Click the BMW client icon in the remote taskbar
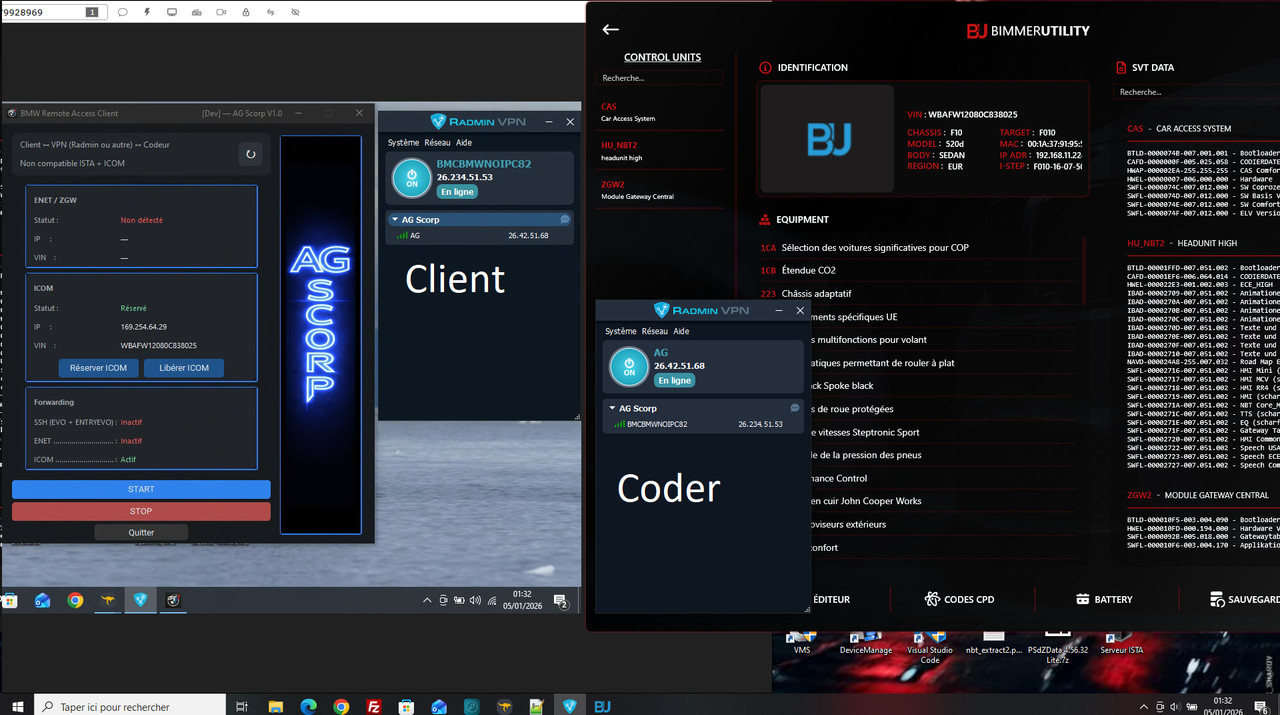This screenshot has height=715, width=1280. (x=173, y=600)
